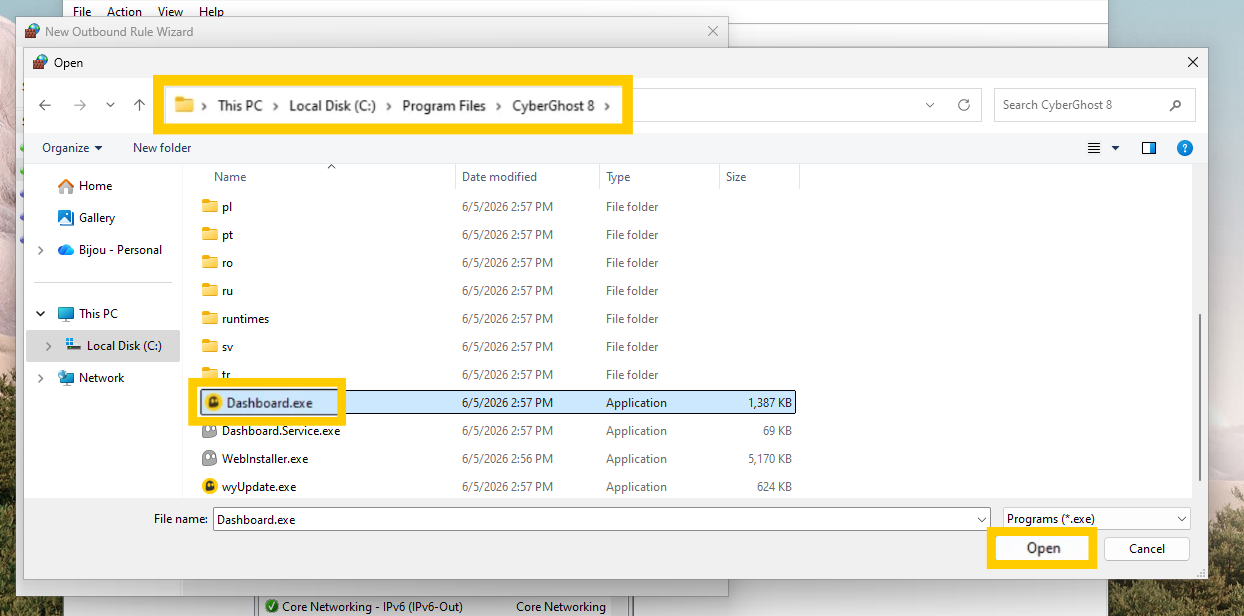Expand the Local Disk (C:) node
1244x616 pixels.
pos(48,346)
